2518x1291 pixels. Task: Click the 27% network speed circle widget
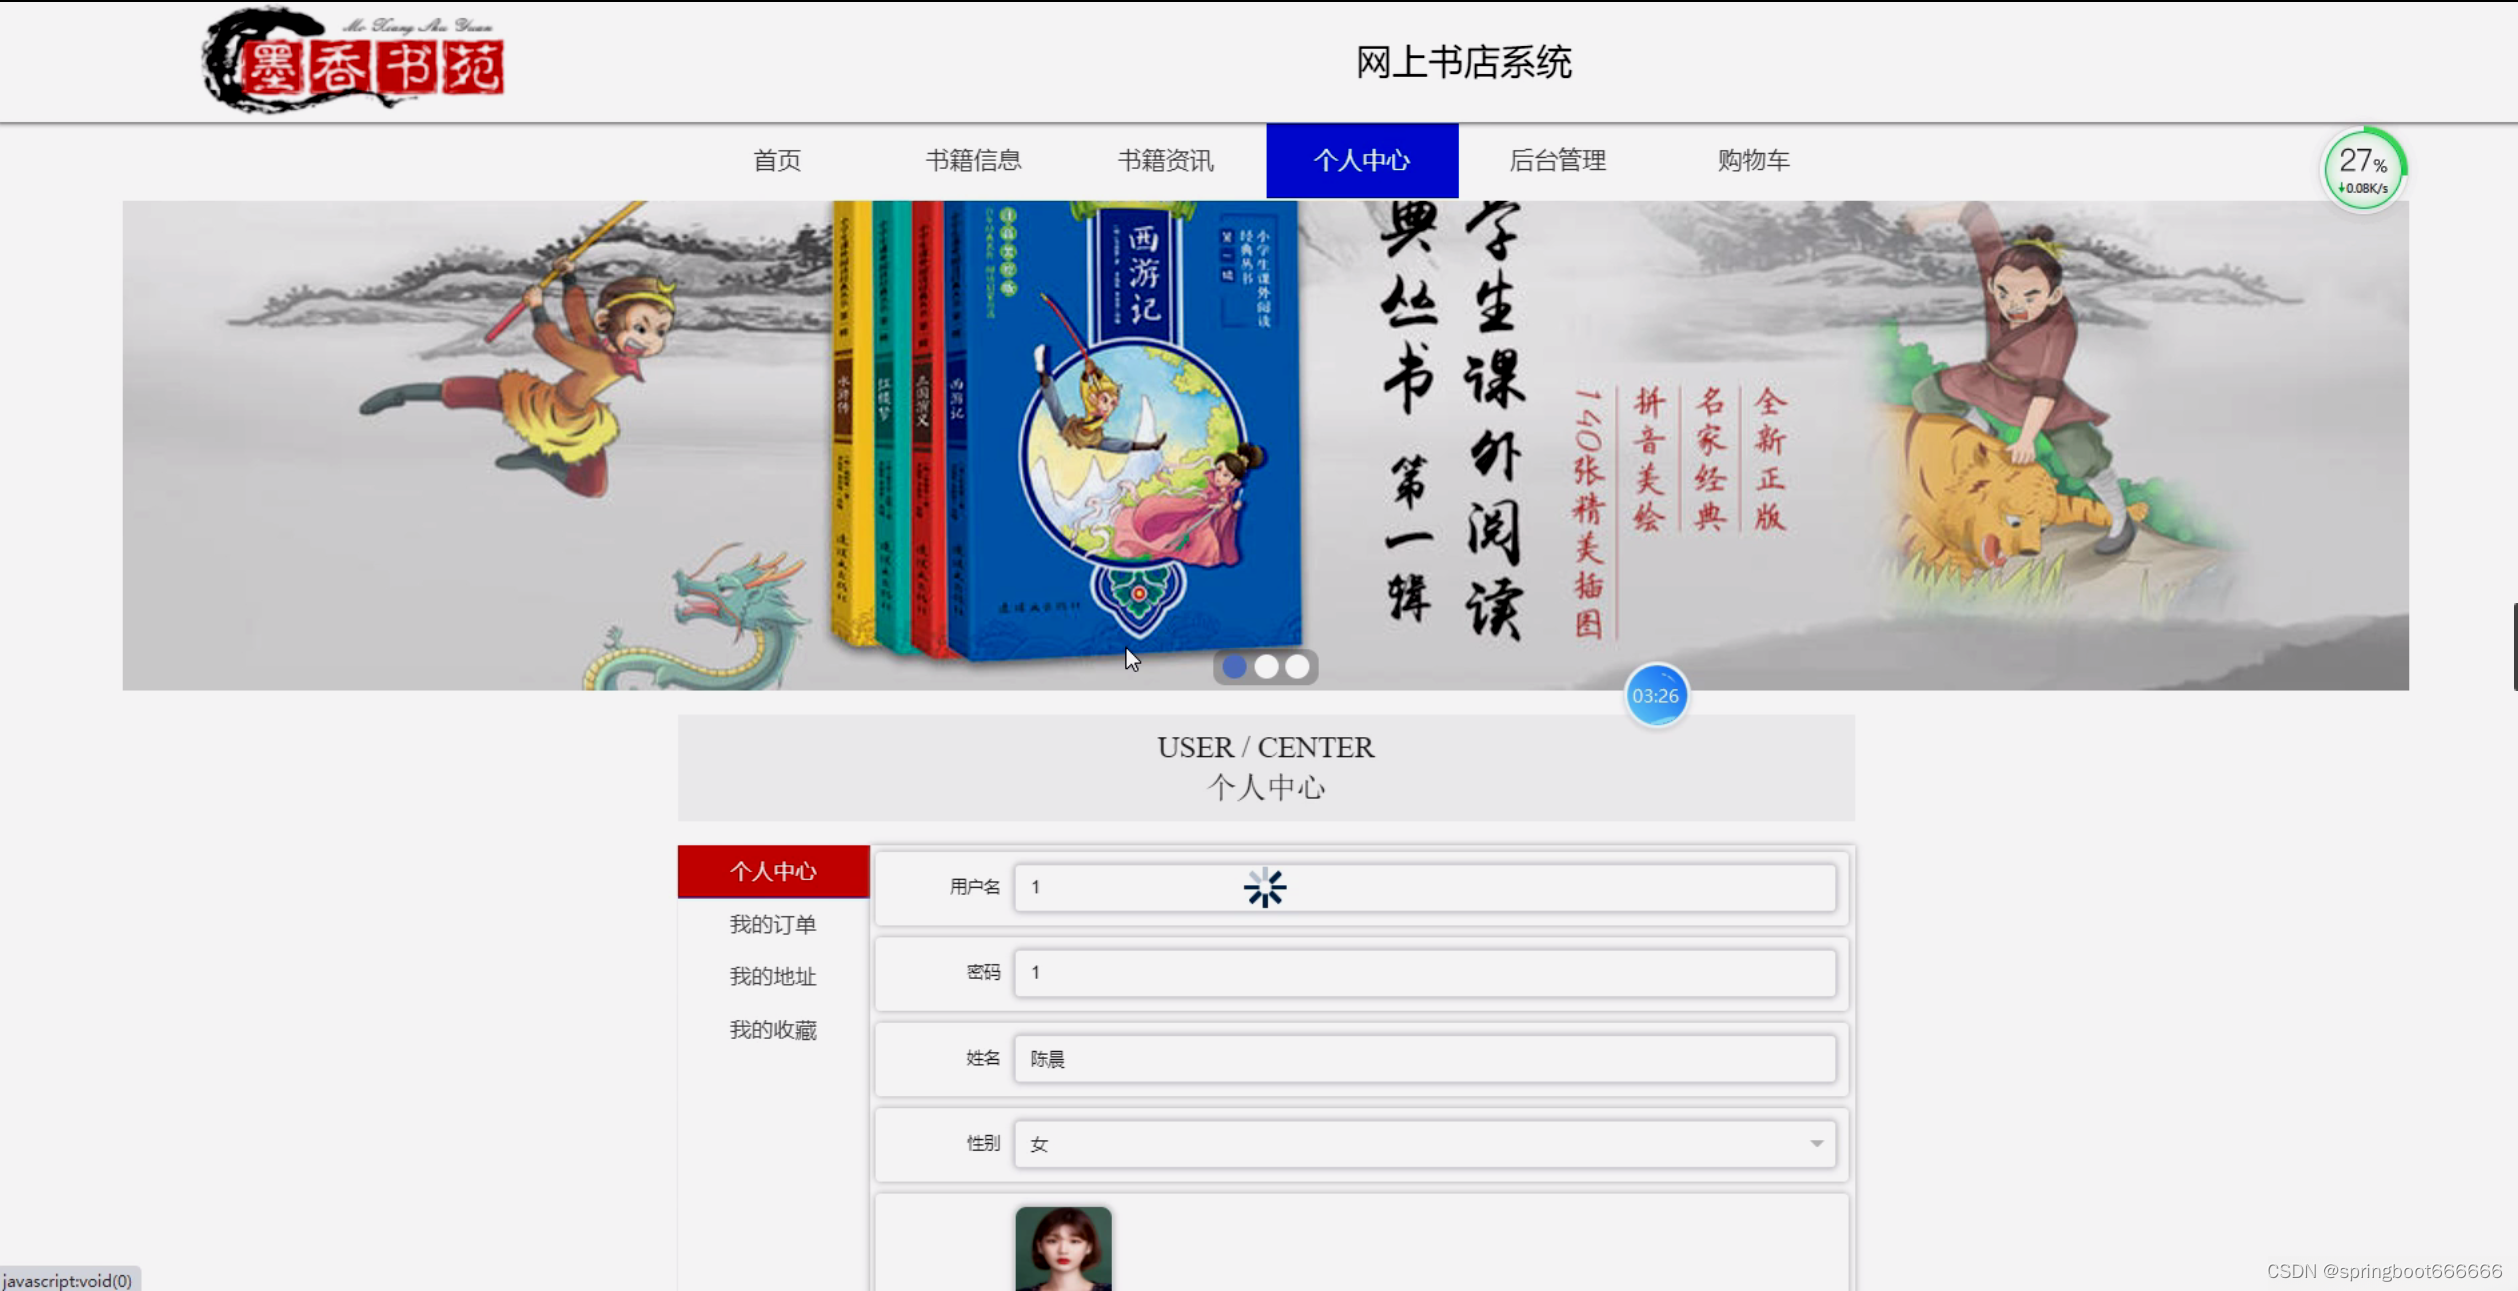coord(2363,170)
